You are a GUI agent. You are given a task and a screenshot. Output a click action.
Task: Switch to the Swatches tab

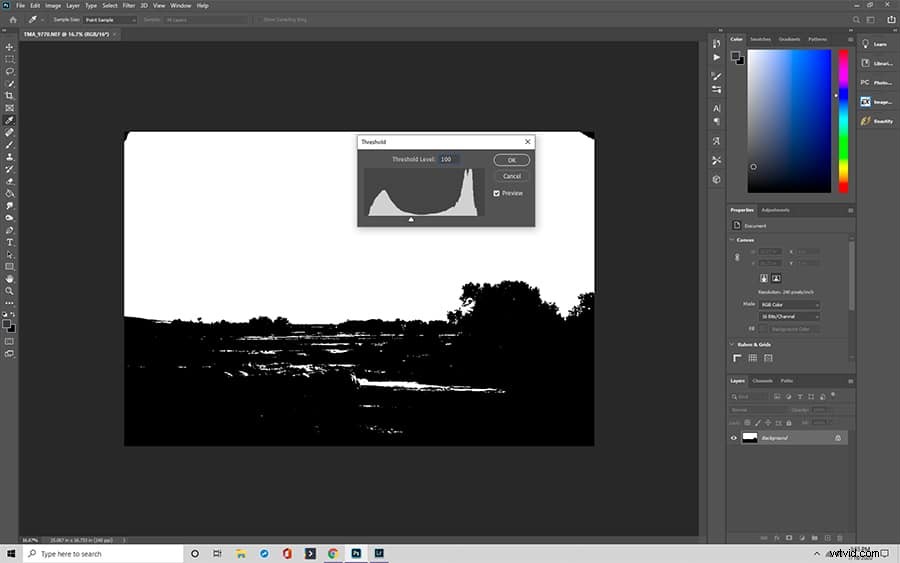click(761, 39)
